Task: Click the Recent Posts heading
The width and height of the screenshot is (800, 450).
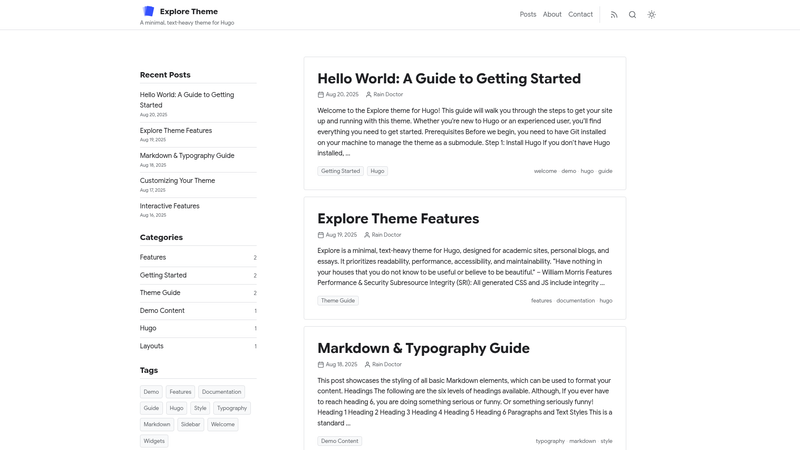Action: (165, 75)
